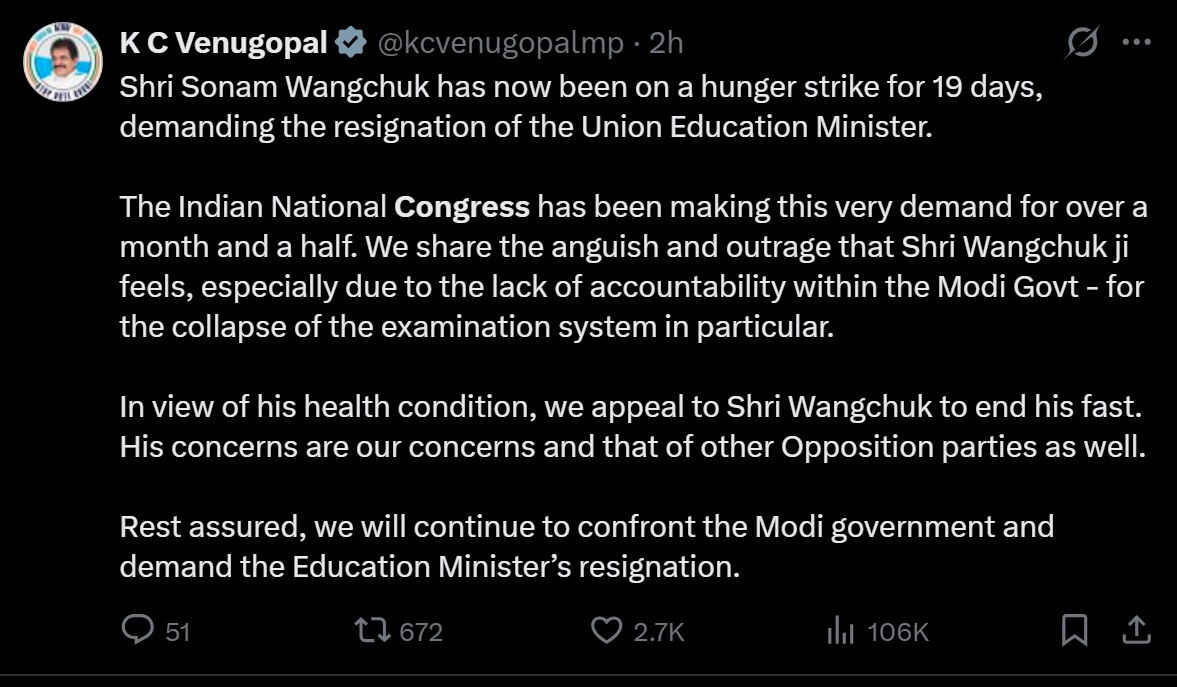Click the 2.7K likes count
Image resolution: width=1177 pixels, height=687 pixels.
coord(658,631)
